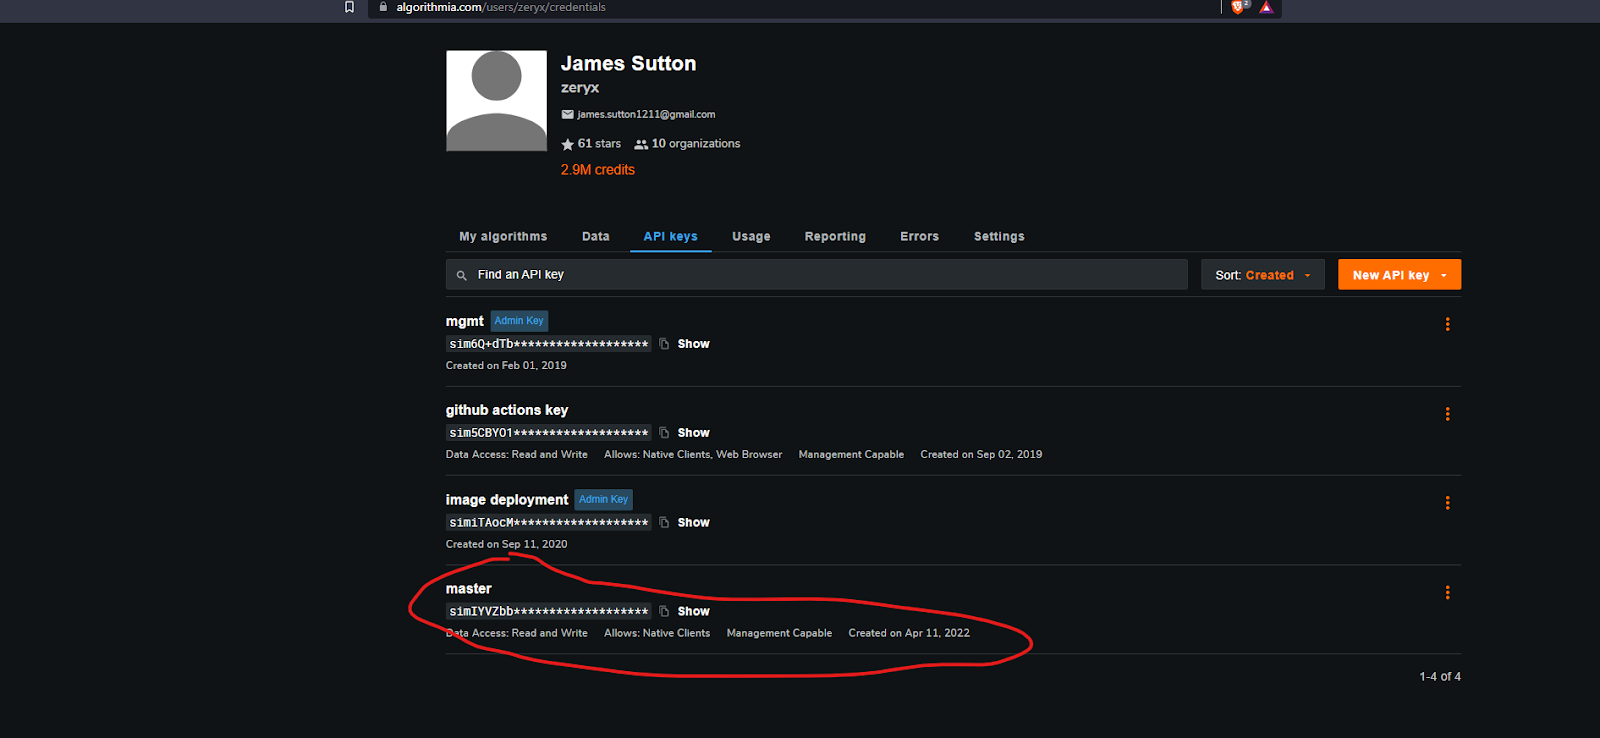Show the image deployment key

point(693,523)
